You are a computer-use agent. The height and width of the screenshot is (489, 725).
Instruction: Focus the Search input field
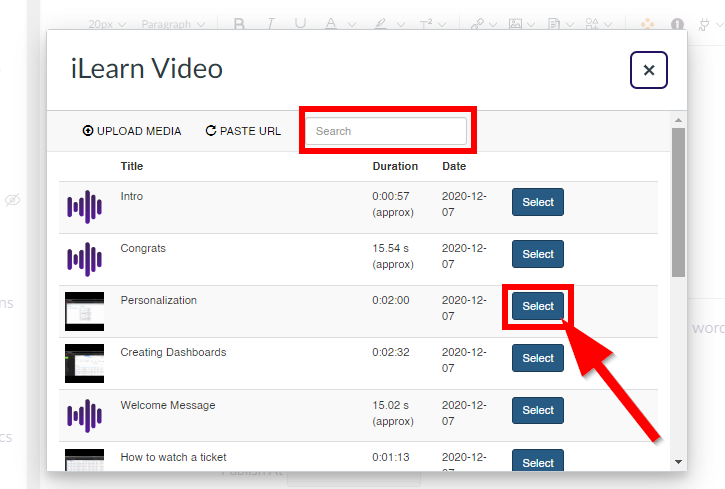click(x=386, y=131)
